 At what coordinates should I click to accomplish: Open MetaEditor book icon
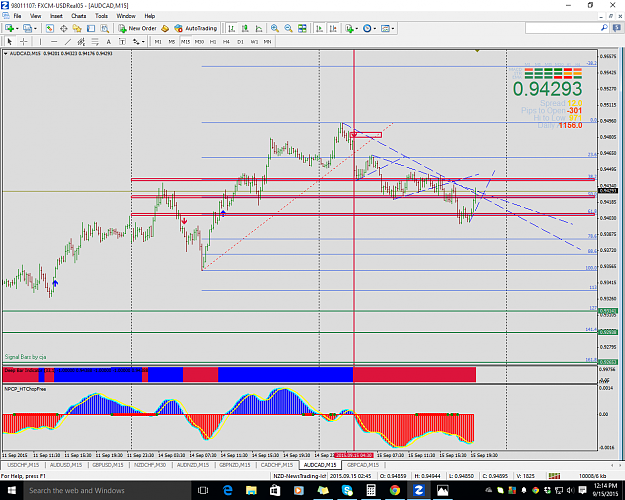tap(165, 28)
